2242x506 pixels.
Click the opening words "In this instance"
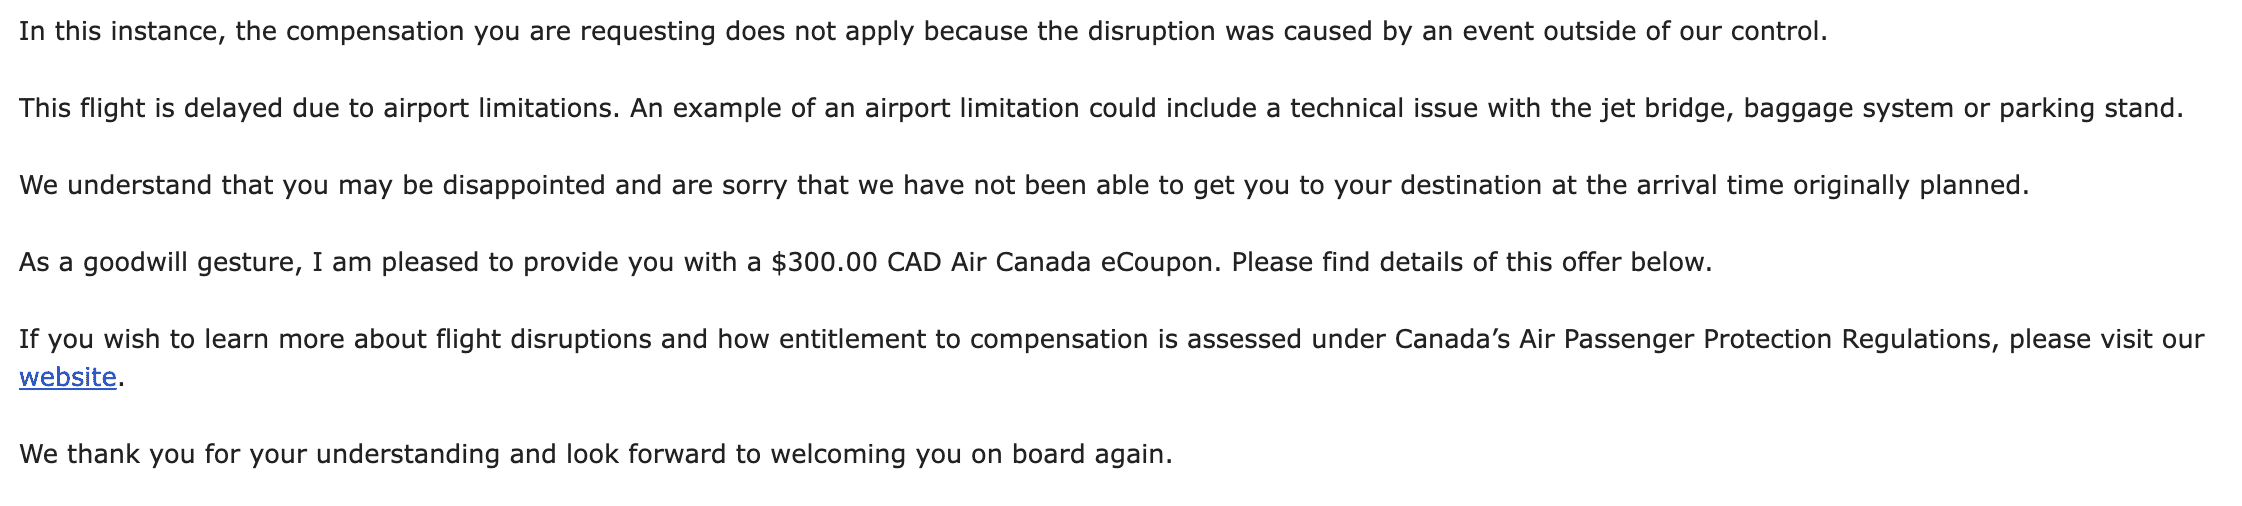111,32
